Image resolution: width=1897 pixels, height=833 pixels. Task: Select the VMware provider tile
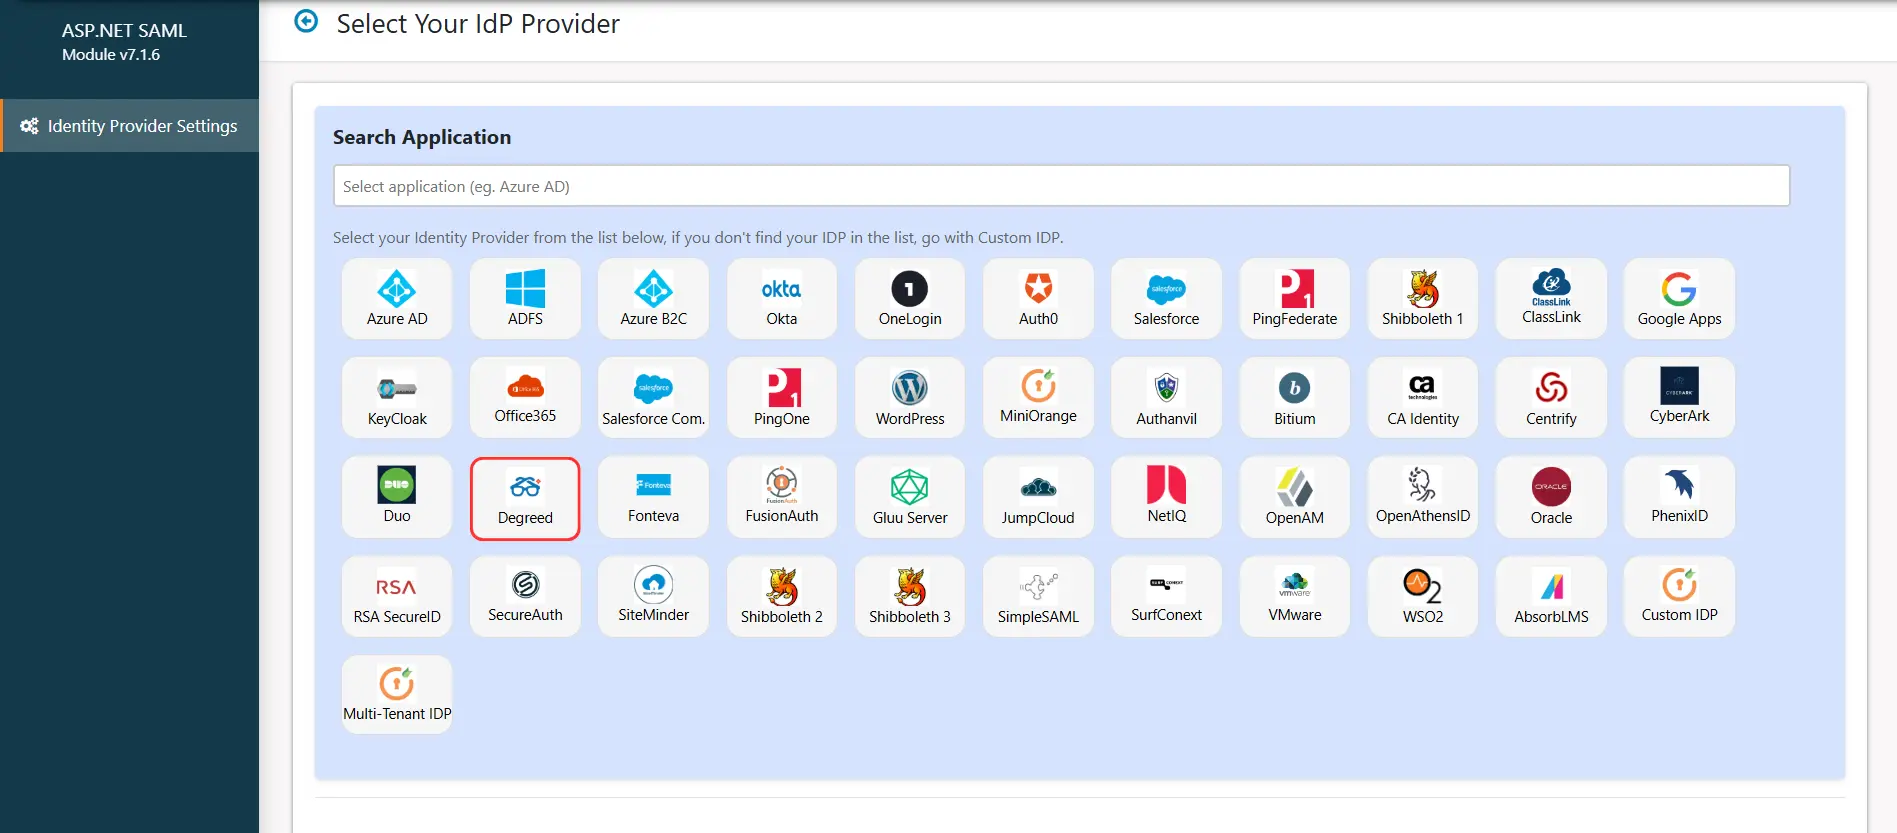(x=1295, y=596)
